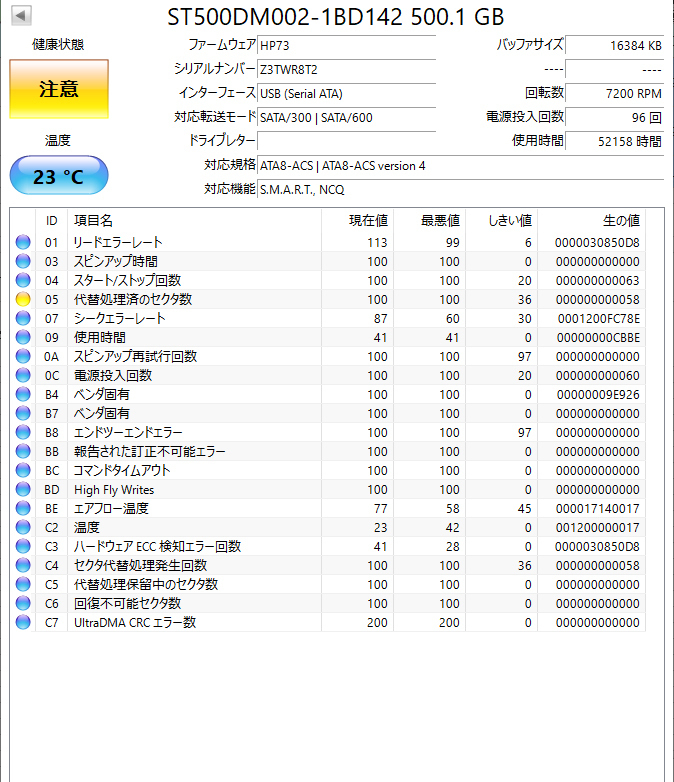This screenshot has height=782, width=674.
Task: Click the status orb for row 0C 電源投入回数
Action: tap(23, 375)
